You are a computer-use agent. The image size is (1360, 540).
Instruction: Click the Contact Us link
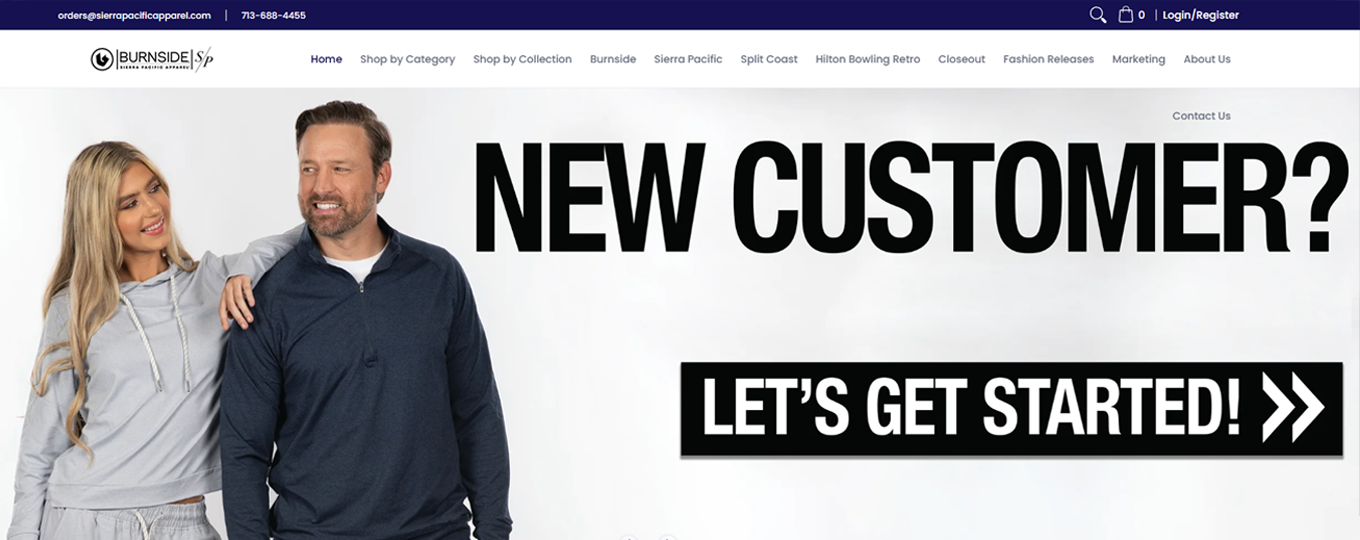click(1201, 116)
